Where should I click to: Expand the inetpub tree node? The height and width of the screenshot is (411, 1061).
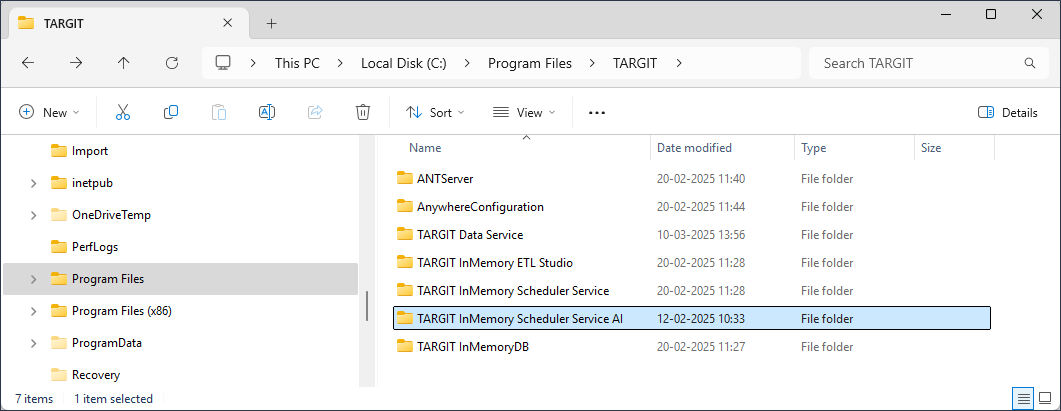[33, 183]
